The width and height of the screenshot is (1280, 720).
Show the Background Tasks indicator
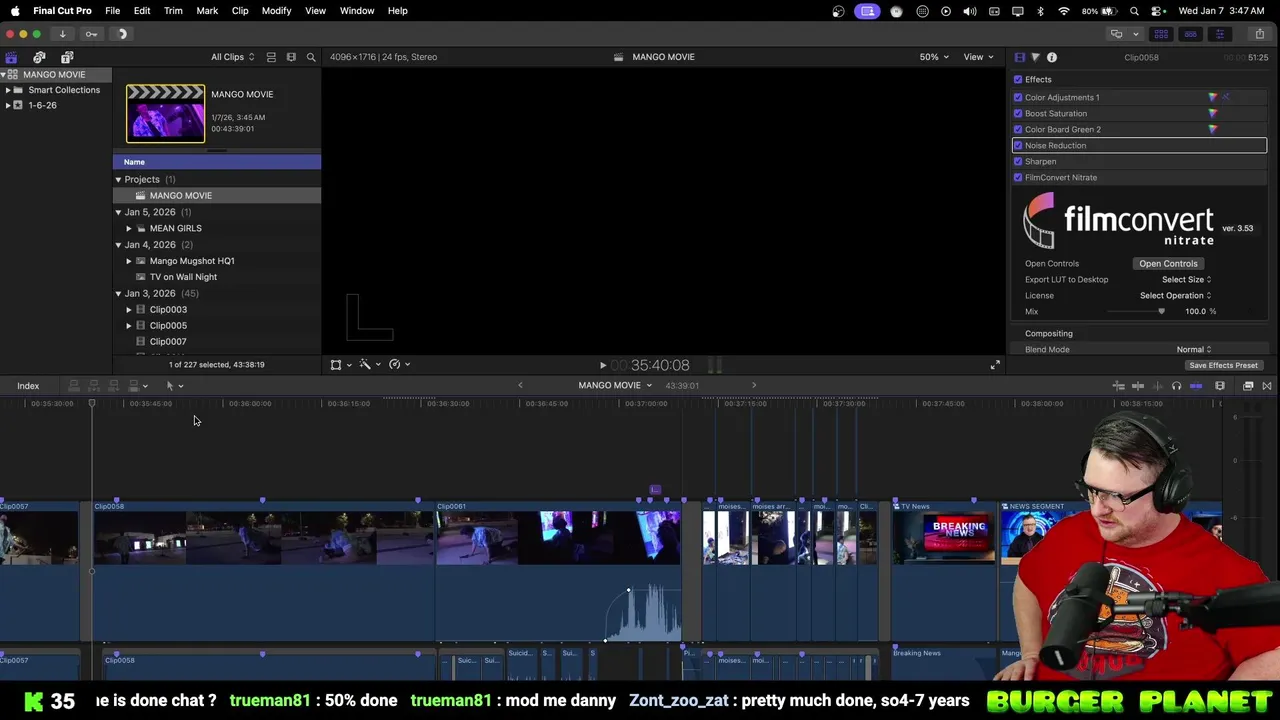122,34
